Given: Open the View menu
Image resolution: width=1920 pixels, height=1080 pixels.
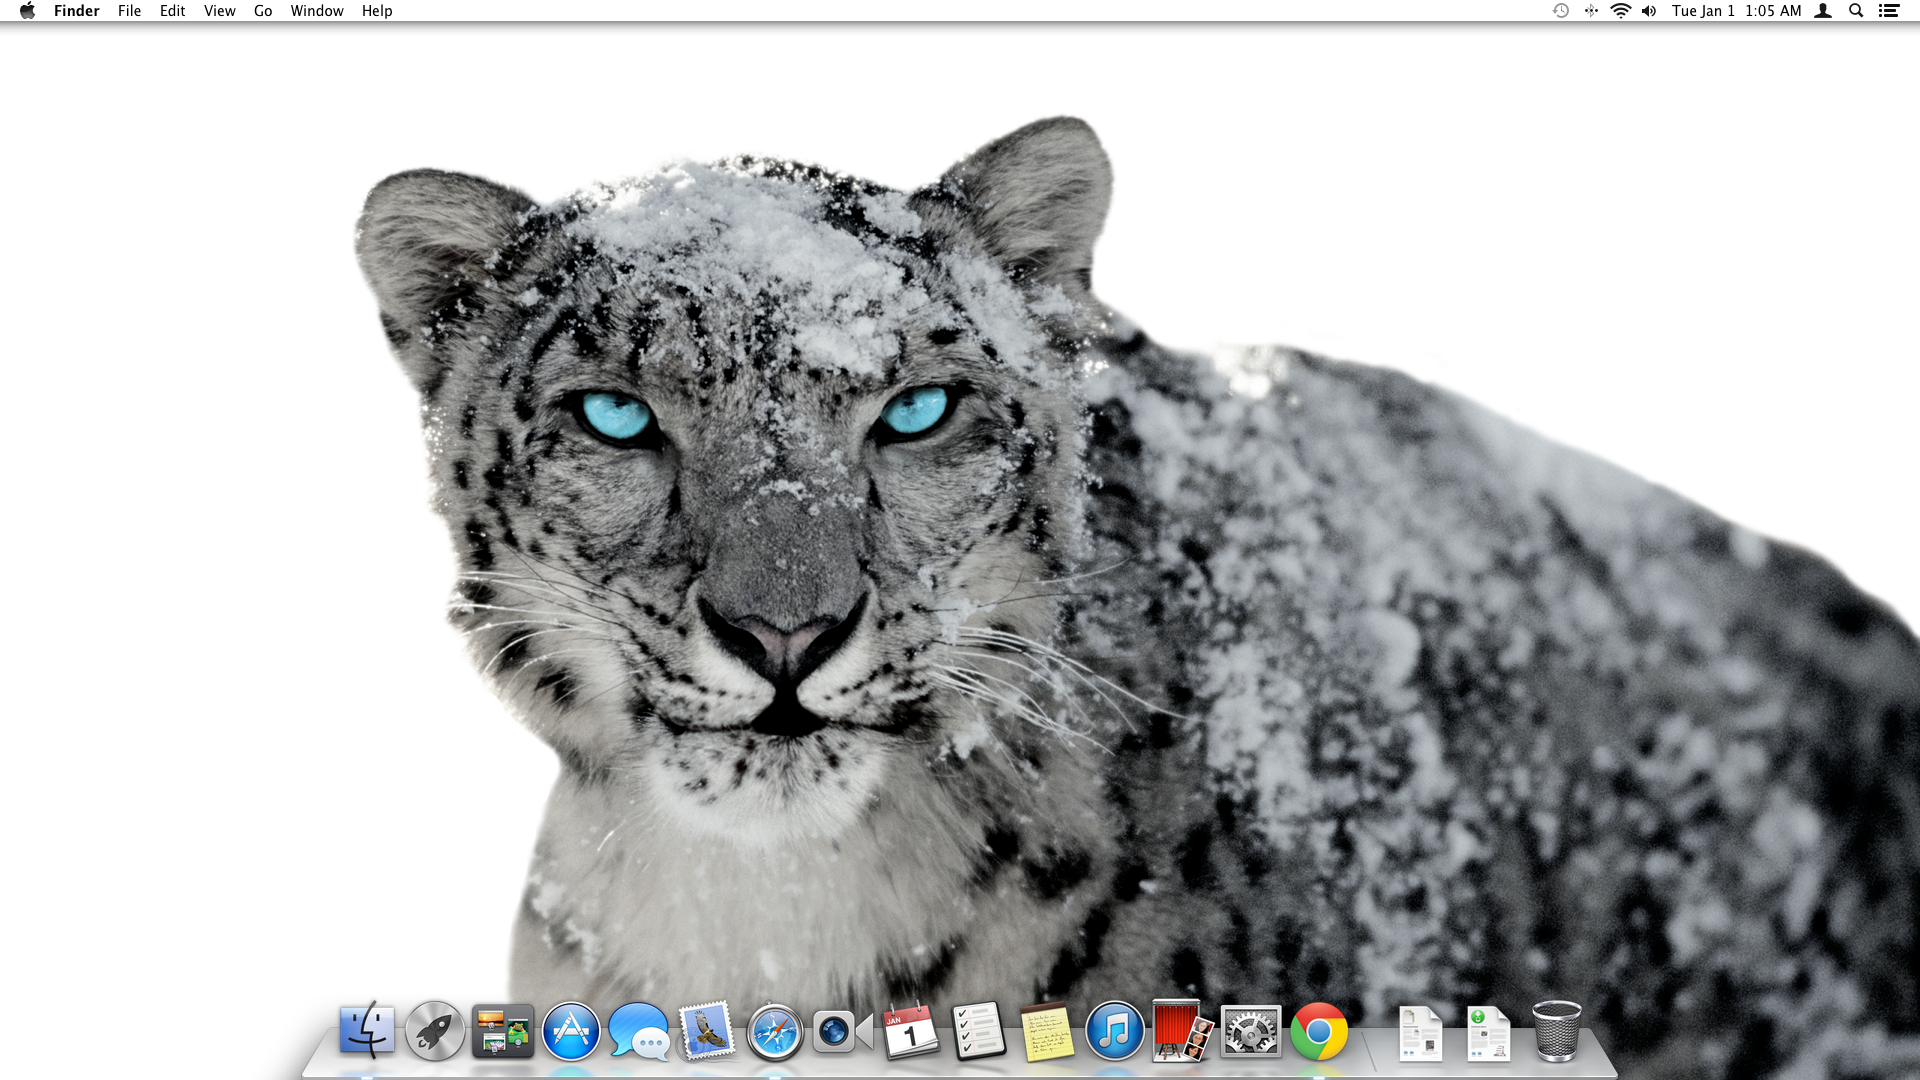Looking at the screenshot, I should pyautogui.click(x=220, y=11).
